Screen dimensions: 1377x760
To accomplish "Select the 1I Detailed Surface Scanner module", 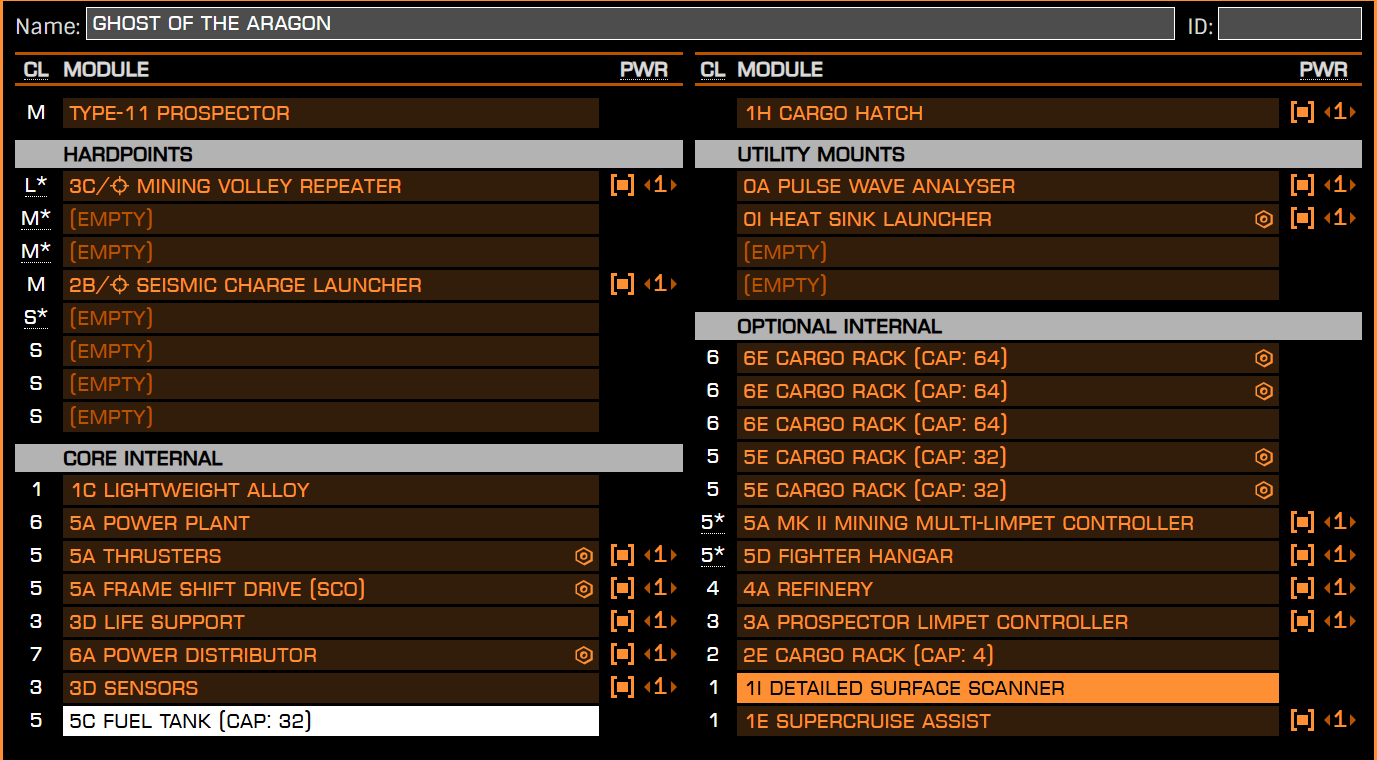I will (x=1007, y=688).
